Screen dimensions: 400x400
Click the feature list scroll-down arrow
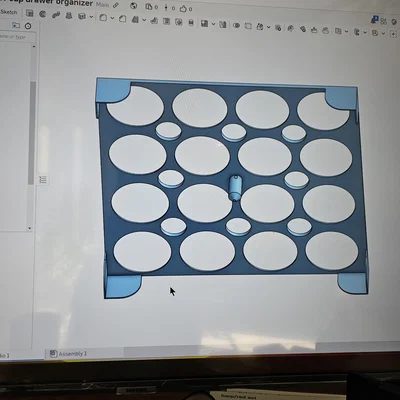pyautogui.click(x=30, y=228)
